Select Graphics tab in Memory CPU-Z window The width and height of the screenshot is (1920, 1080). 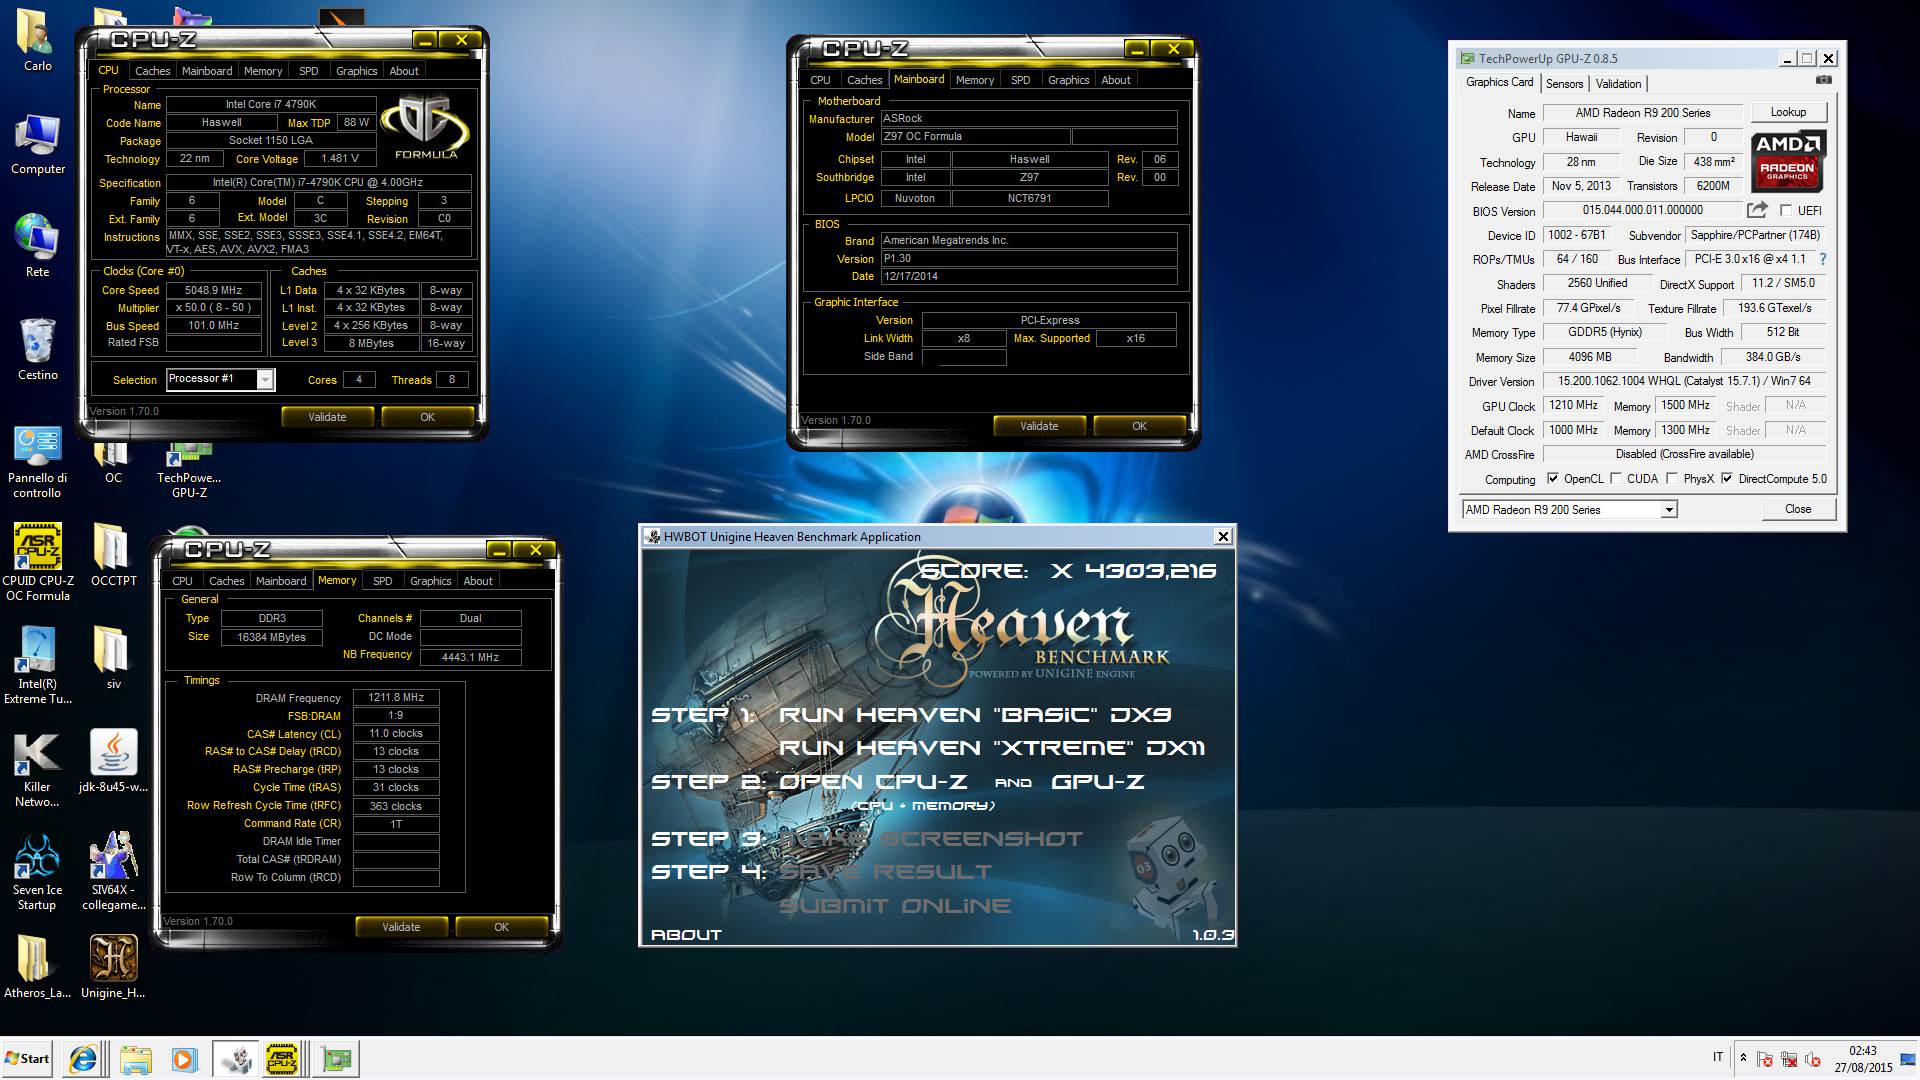pyautogui.click(x=430, y=581)
